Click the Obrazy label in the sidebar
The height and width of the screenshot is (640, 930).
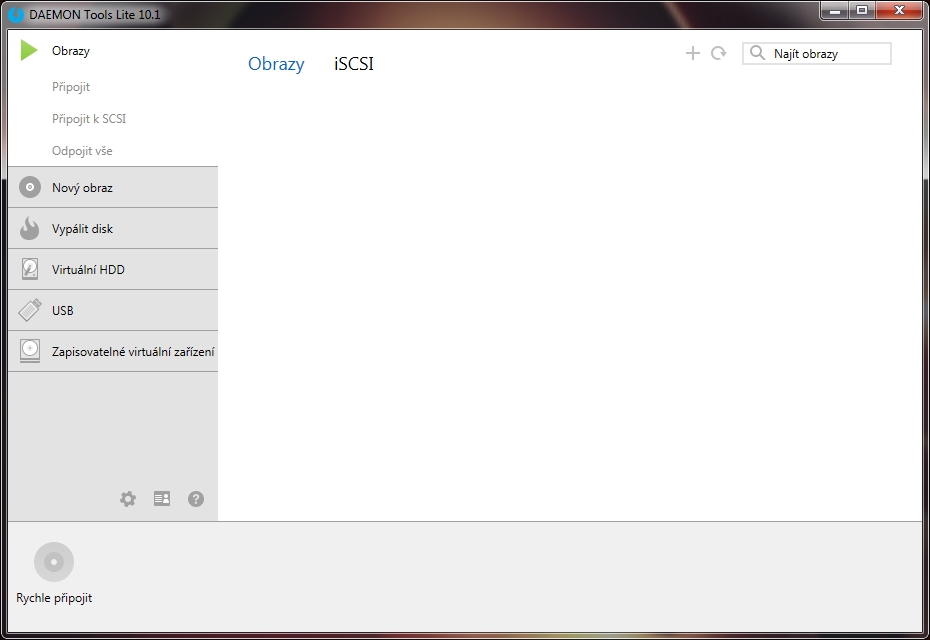coord(71,51)
